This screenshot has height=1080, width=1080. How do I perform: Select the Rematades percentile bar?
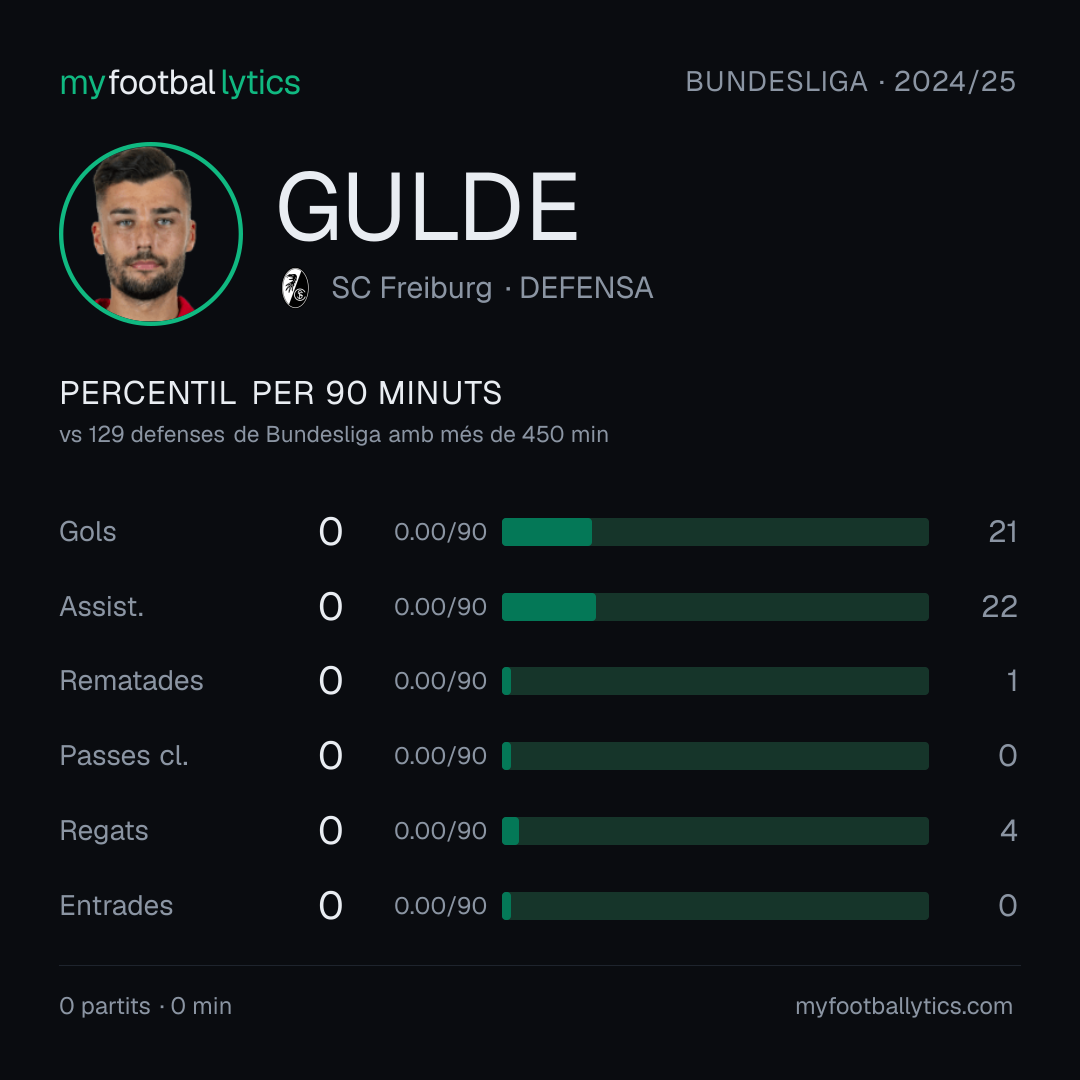point(715,681)
